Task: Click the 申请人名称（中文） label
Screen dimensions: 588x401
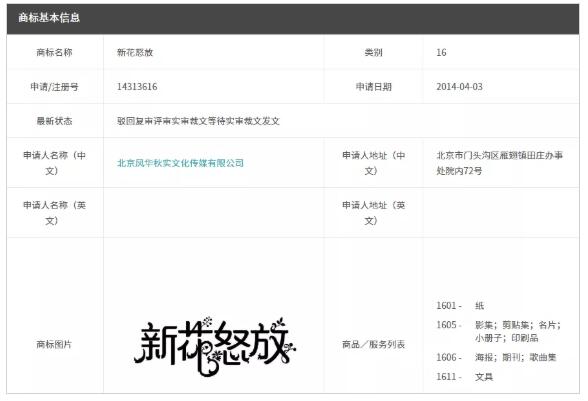Action: pos(54,163)
